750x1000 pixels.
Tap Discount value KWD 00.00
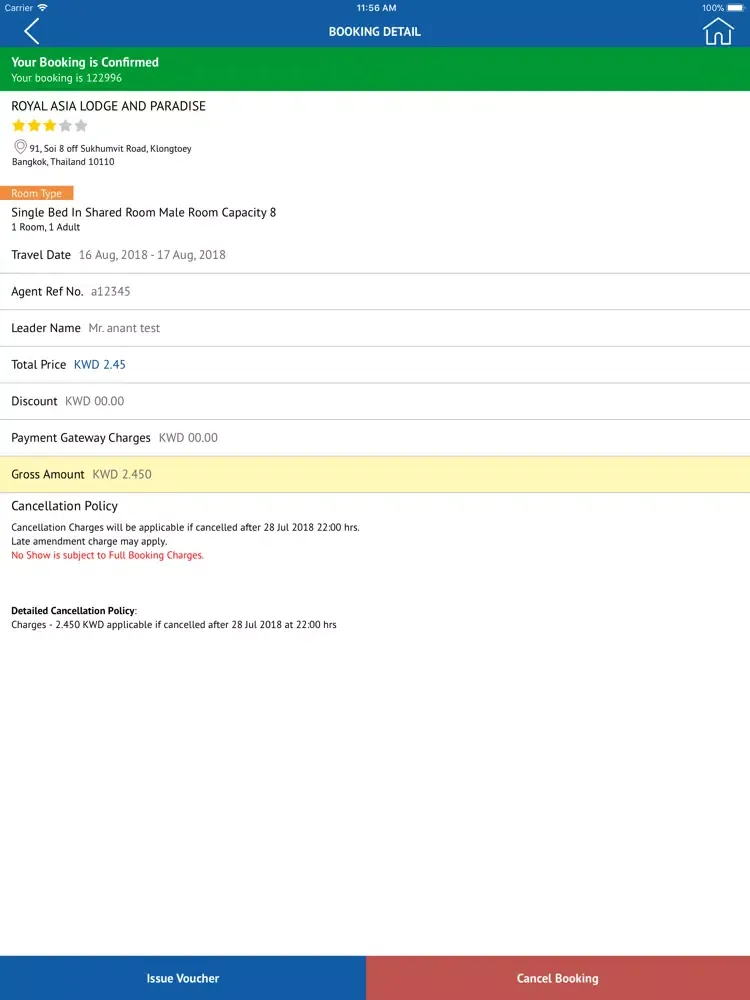click(x=94, y=401)
